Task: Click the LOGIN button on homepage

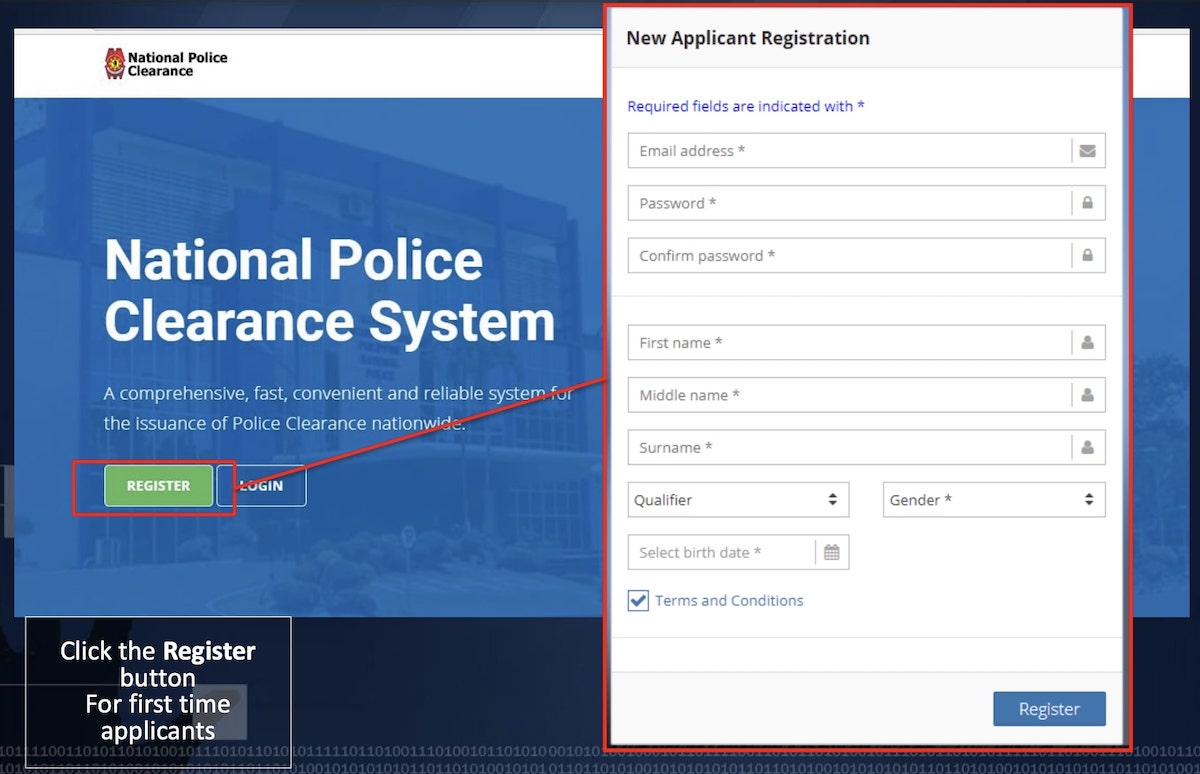Action: point(262,486)
